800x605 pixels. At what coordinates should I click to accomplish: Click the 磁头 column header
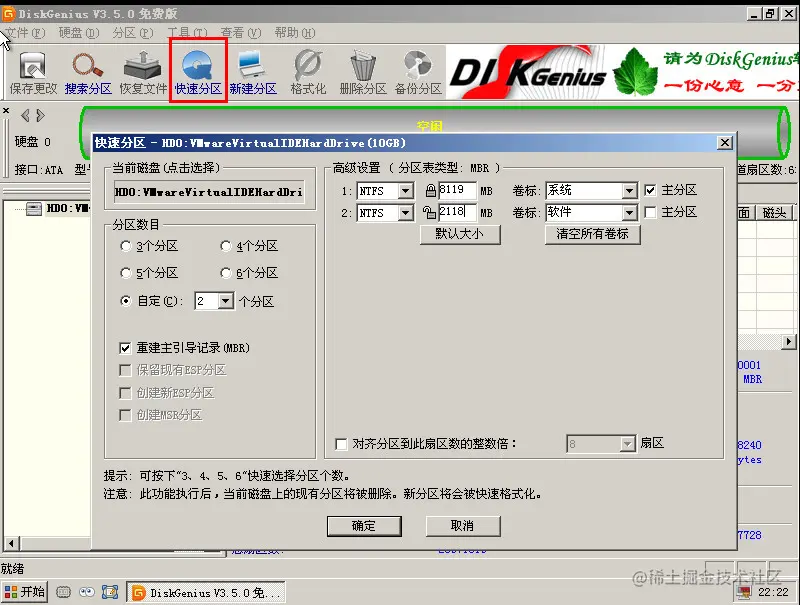click(x=773, y=213)
